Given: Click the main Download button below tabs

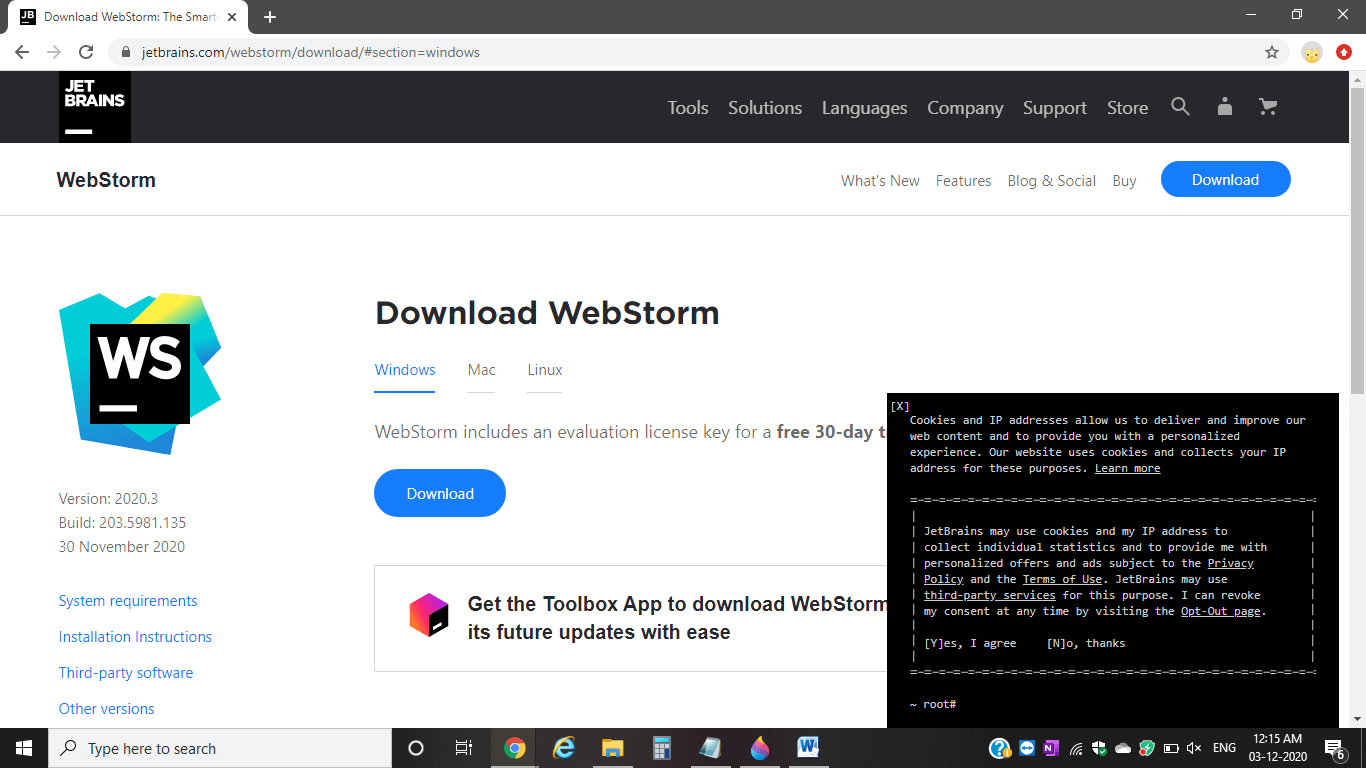Looking at the screenshot, I should click(x=440, y=493).
